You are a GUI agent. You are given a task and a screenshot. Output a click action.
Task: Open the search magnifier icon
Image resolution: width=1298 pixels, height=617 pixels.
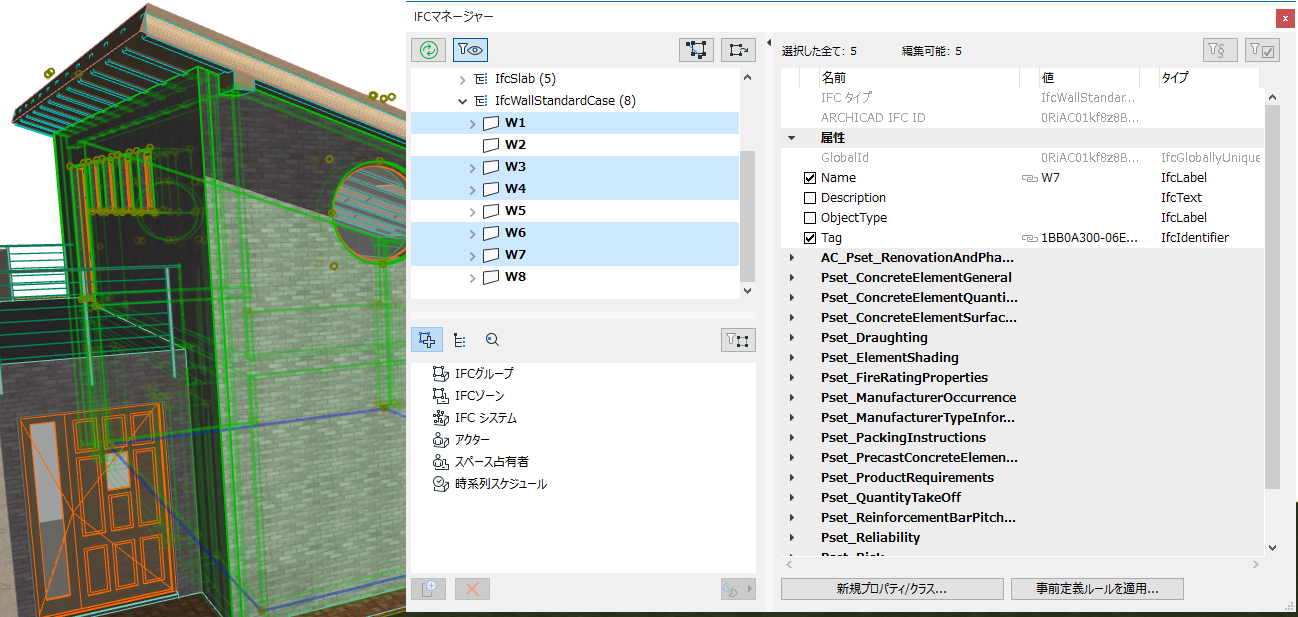[491, 339]
